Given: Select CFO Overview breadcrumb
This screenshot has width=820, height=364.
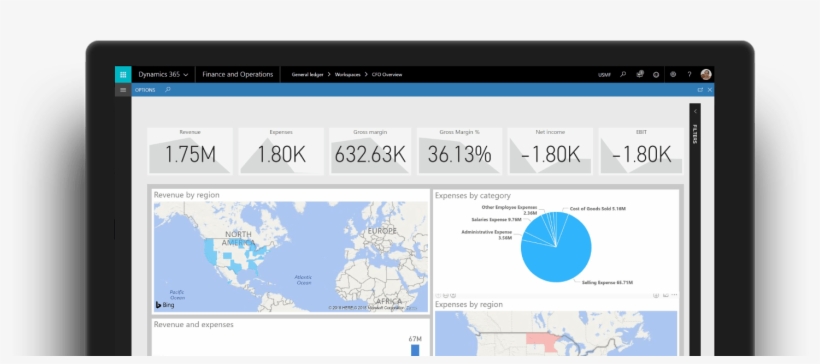Looking at the screenshot, I should point(387,75).
